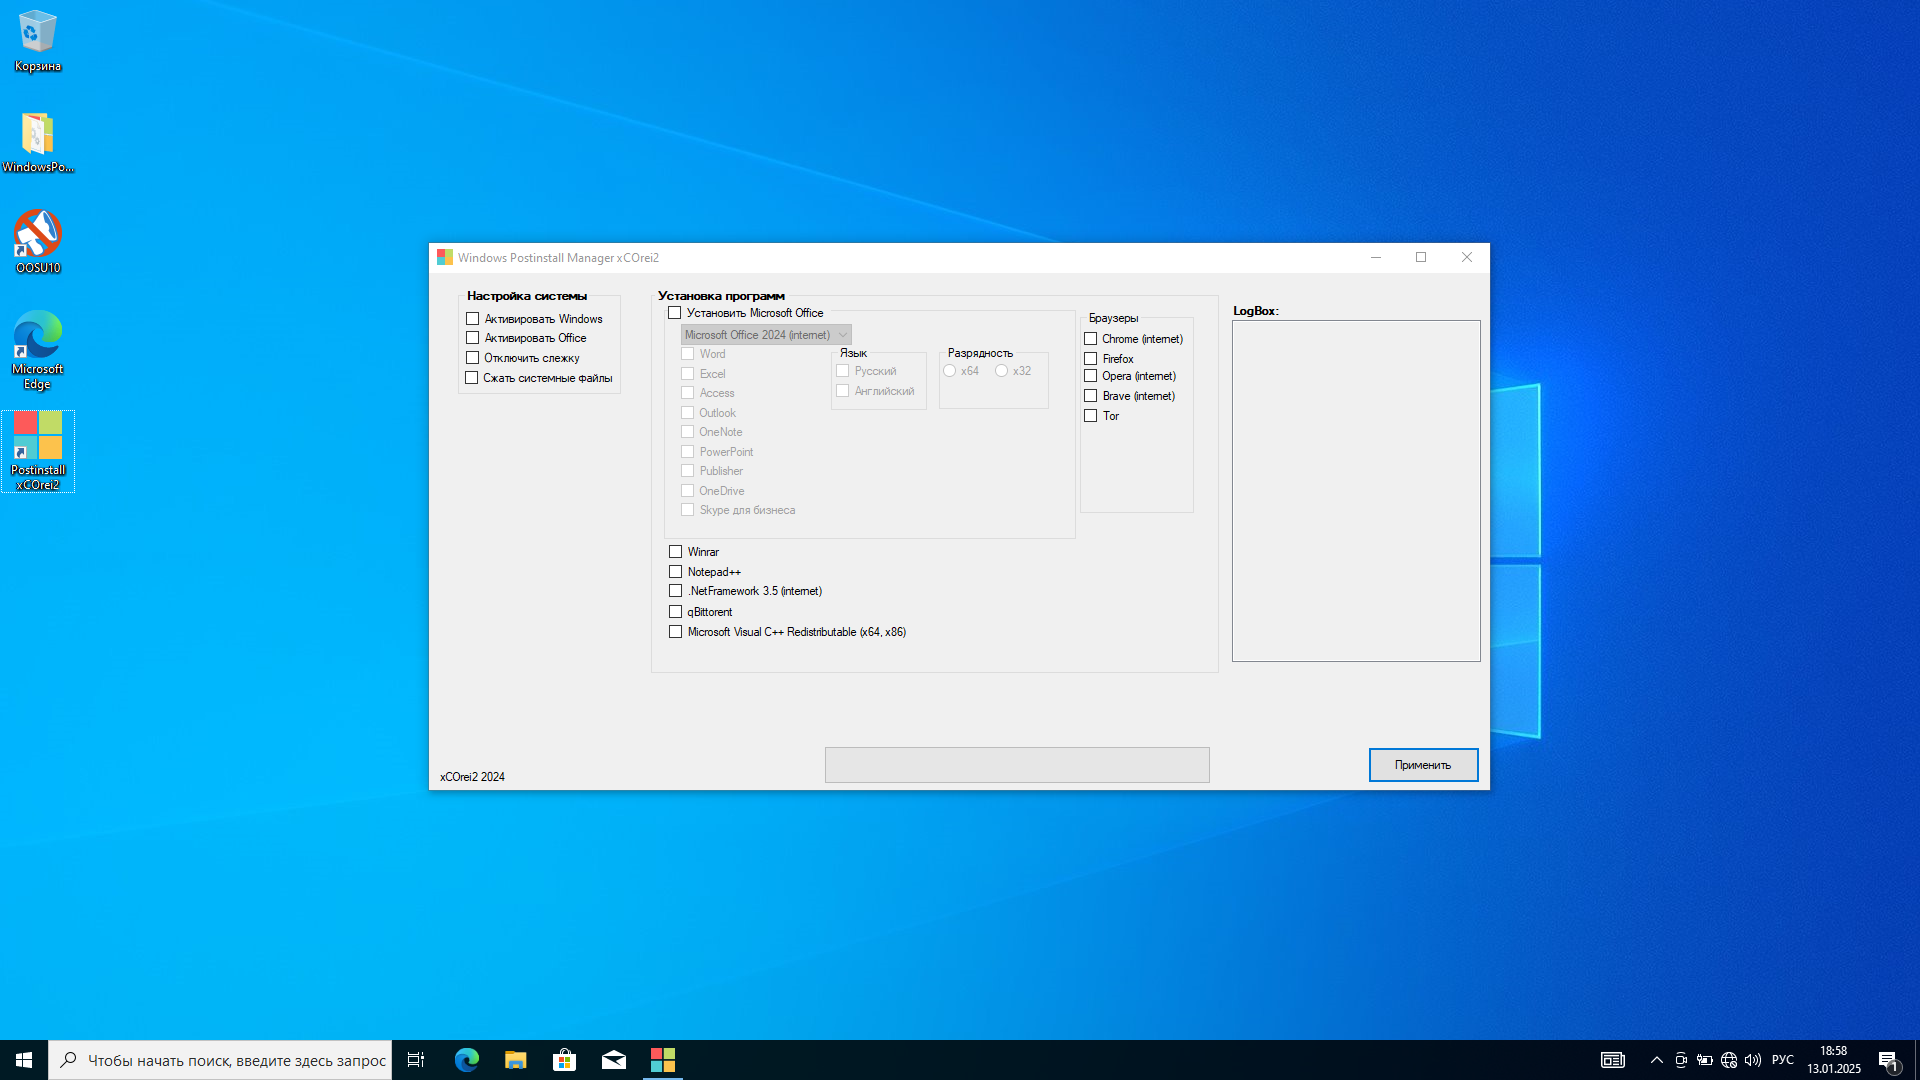Viewport: 1920px width, 1080px height.
Task: Show hidden system tray icons
Action: [1657, 1060]
